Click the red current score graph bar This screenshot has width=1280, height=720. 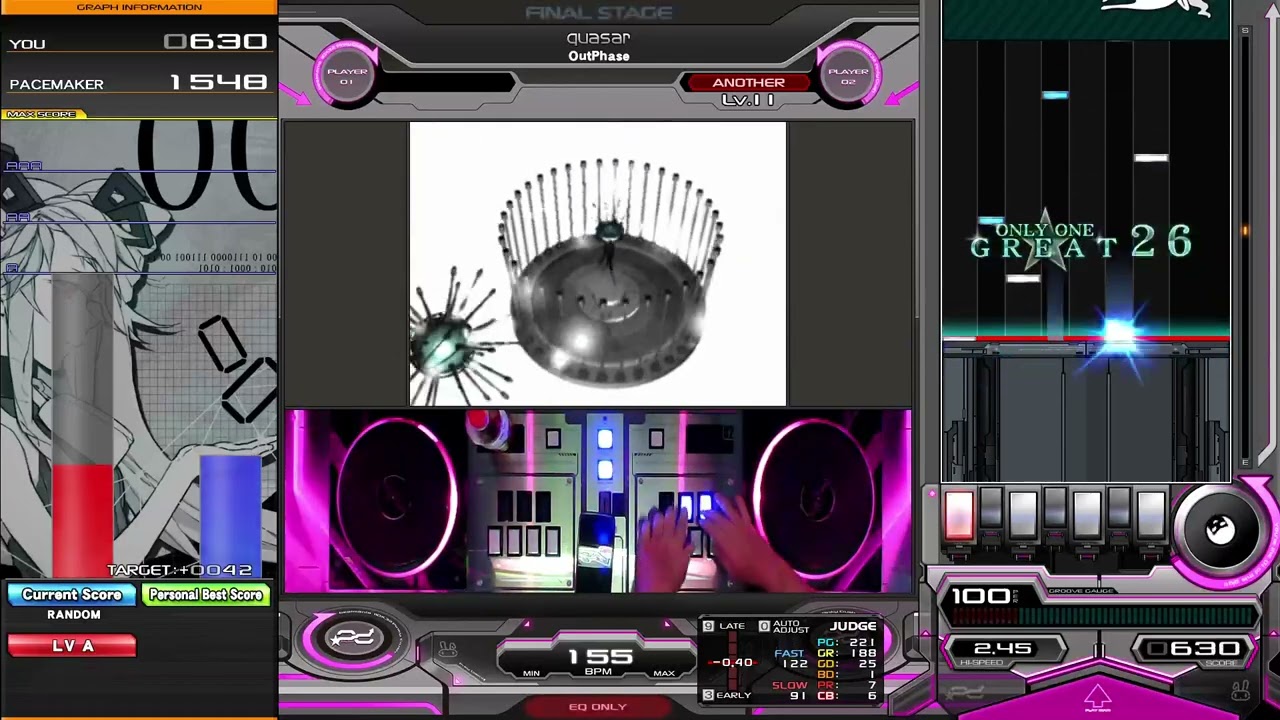pos(83,521)
